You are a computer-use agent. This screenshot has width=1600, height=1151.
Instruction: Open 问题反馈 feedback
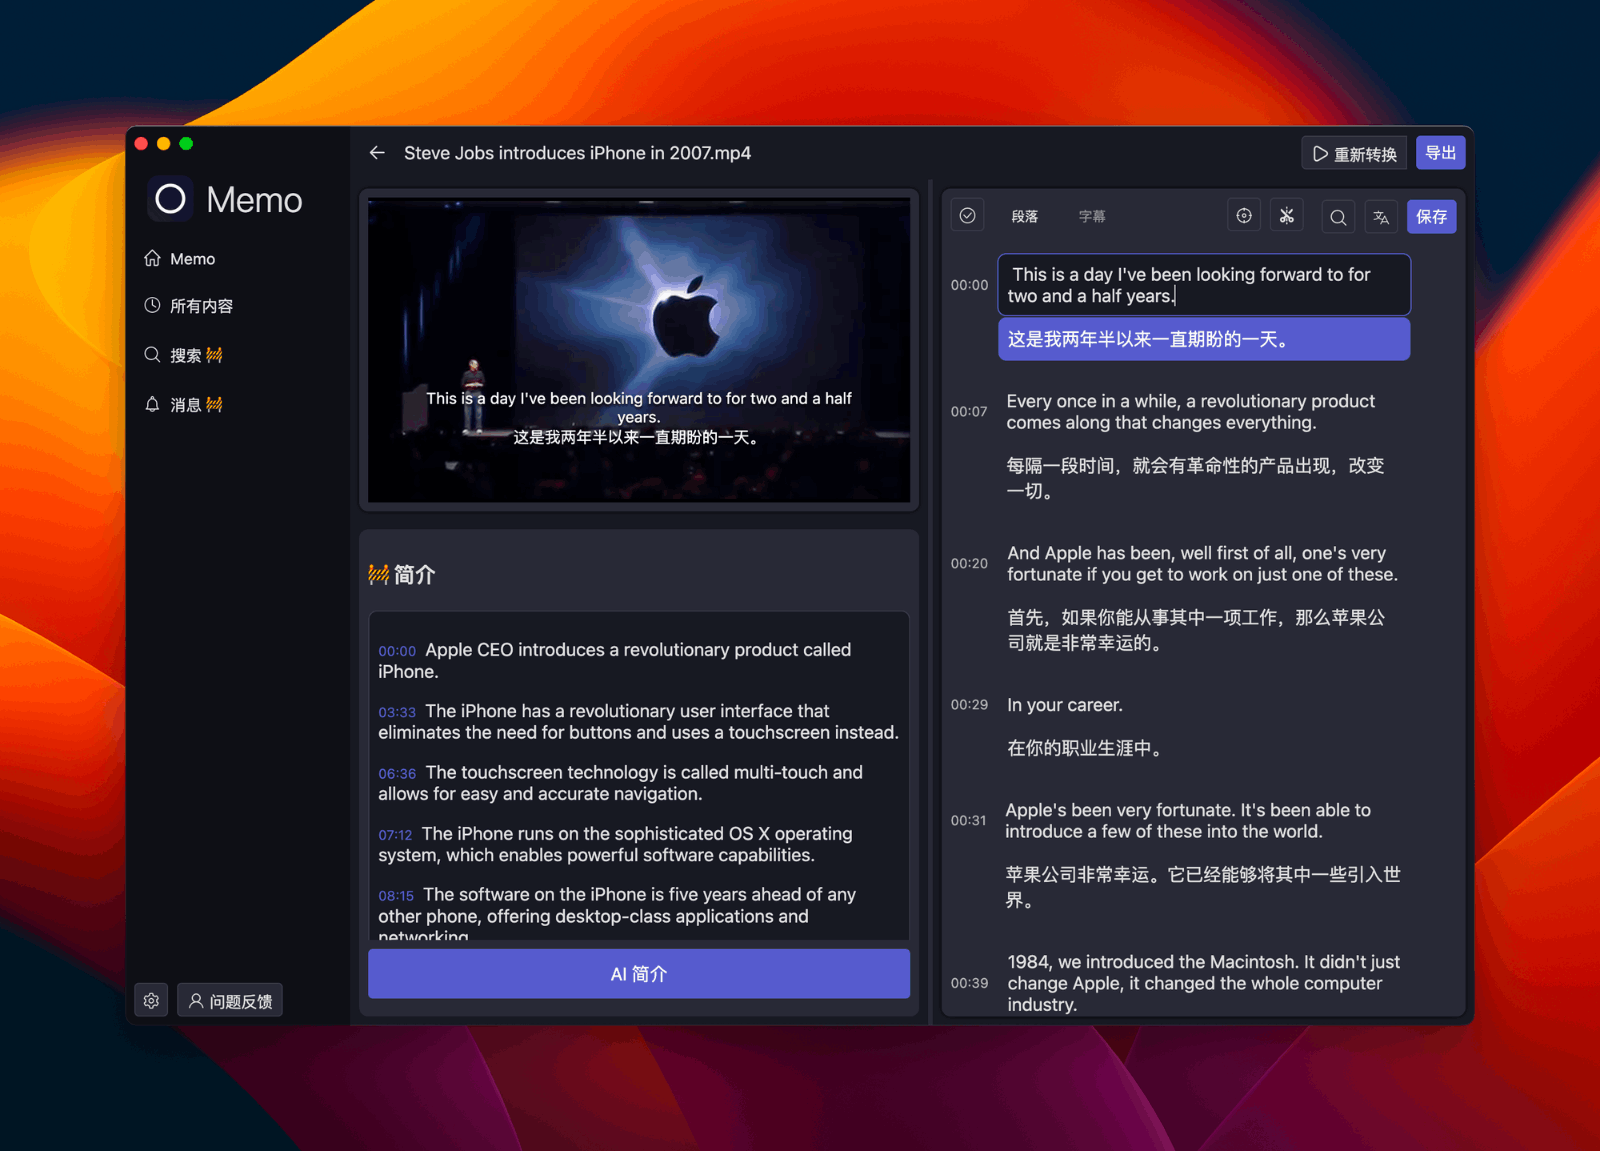point(230,1000)
